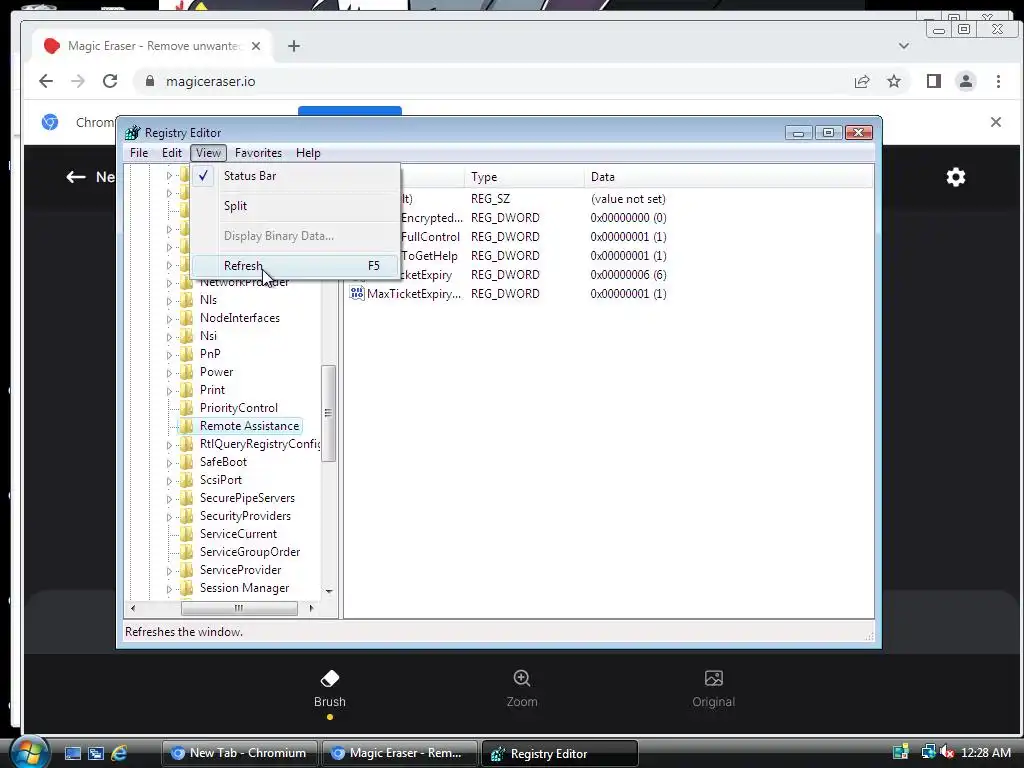Toggle the Status Bar menu option
The height and width of the screenshot is (768, 1024).
click(295, 176)
